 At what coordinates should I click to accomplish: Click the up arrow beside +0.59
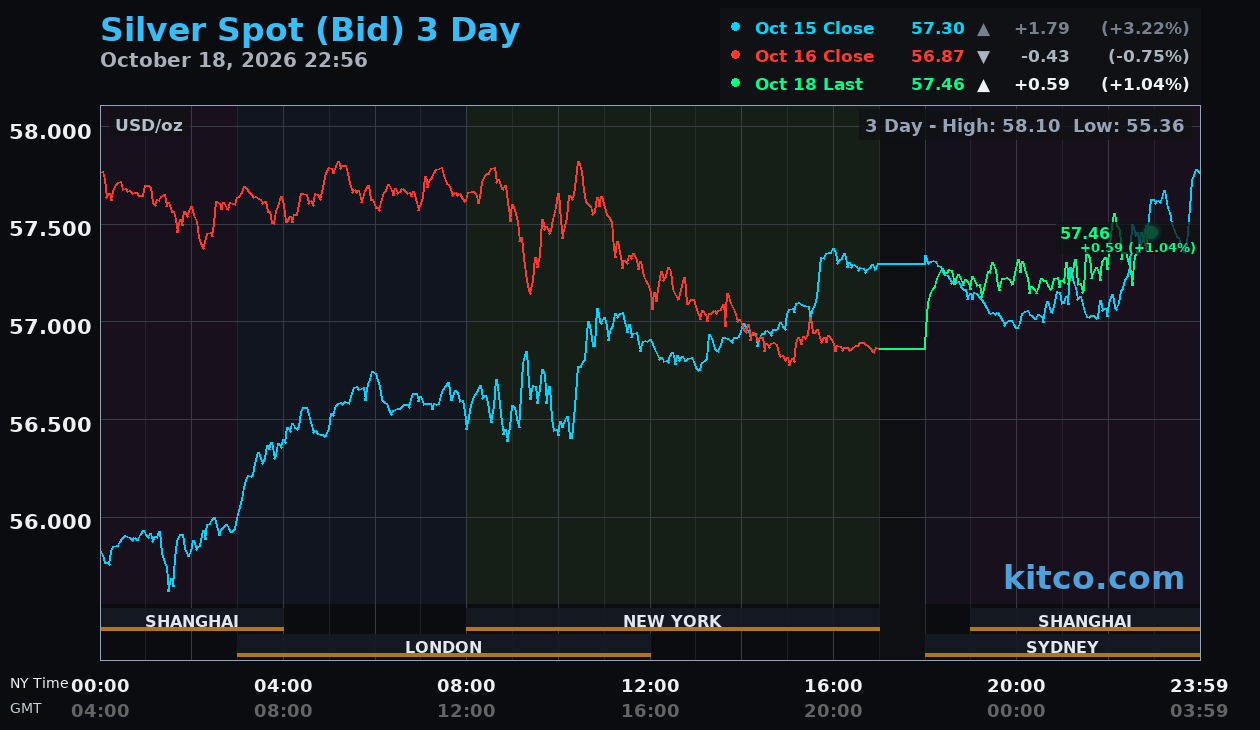click(x=984, y=85)
